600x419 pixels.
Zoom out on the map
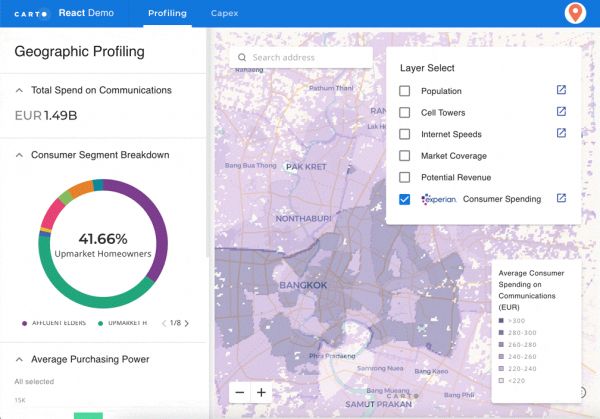click(x=240, y=393)
